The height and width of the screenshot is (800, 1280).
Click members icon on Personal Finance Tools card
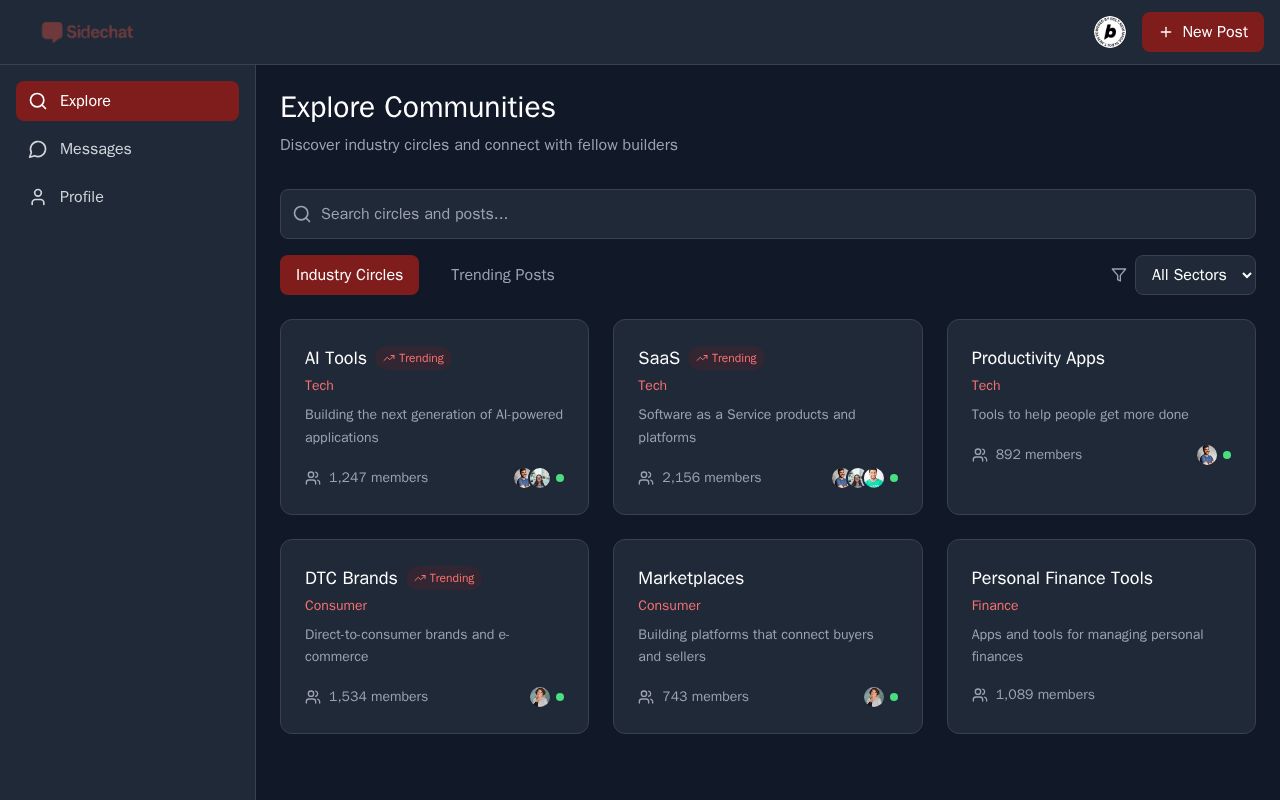980,695
